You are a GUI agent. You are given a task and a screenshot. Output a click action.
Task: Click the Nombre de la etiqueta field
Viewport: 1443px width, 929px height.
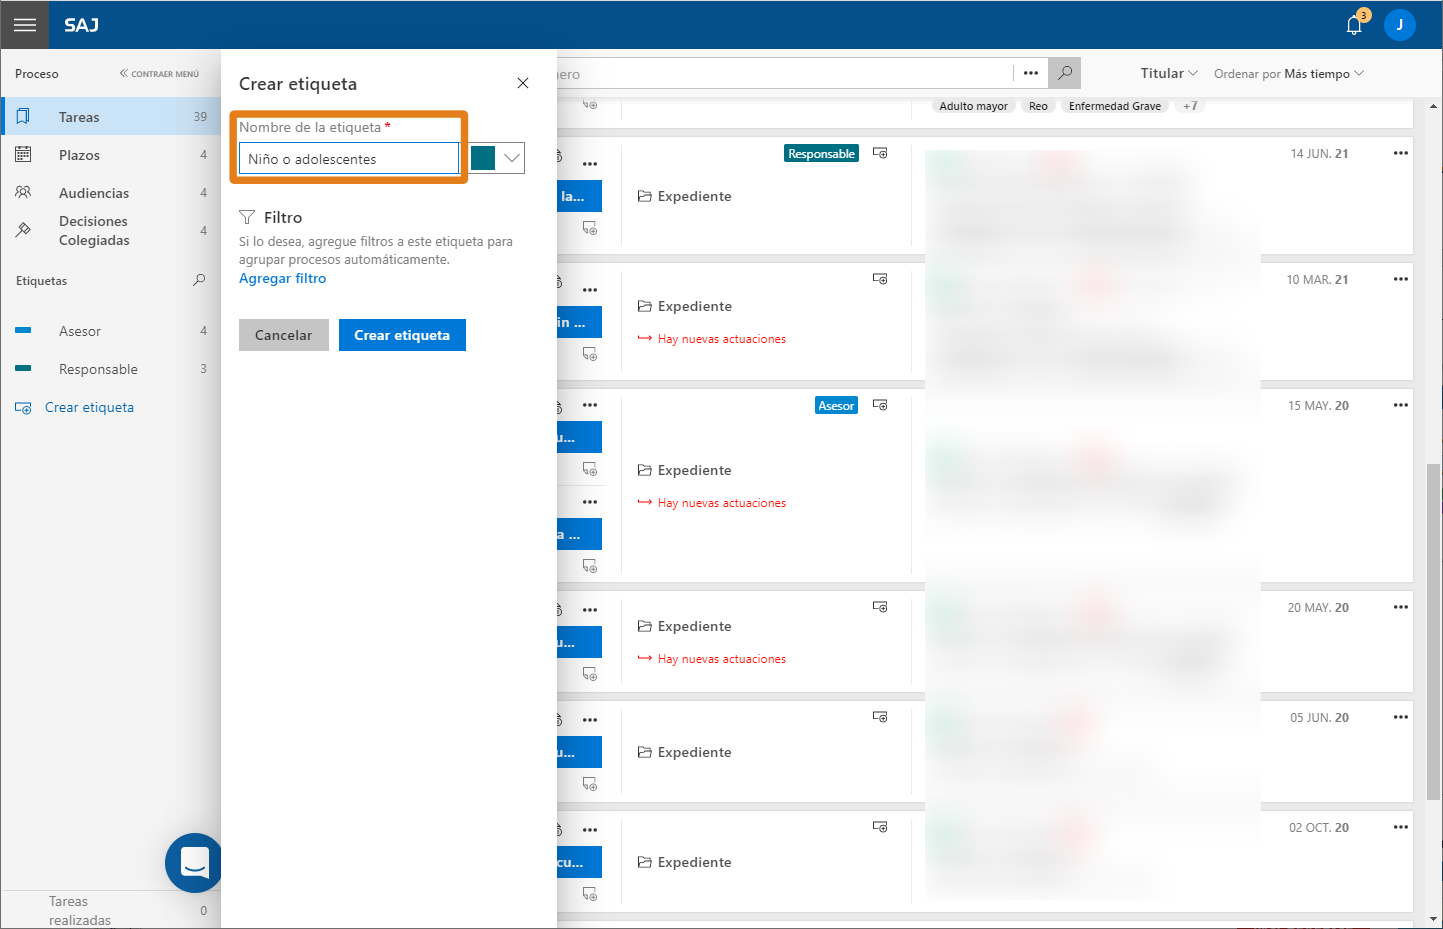point(348,159)
